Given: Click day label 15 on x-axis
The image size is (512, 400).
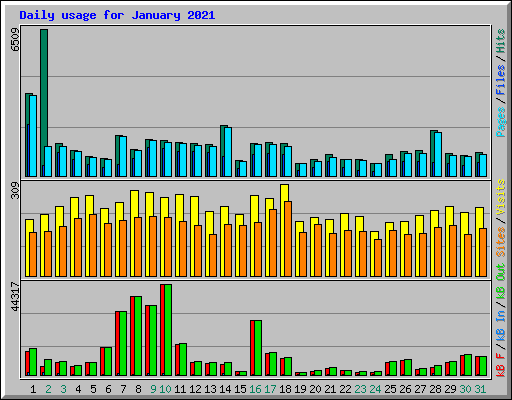Looking at the screenshot, I should pyautogui.click(x=240, y=389).
